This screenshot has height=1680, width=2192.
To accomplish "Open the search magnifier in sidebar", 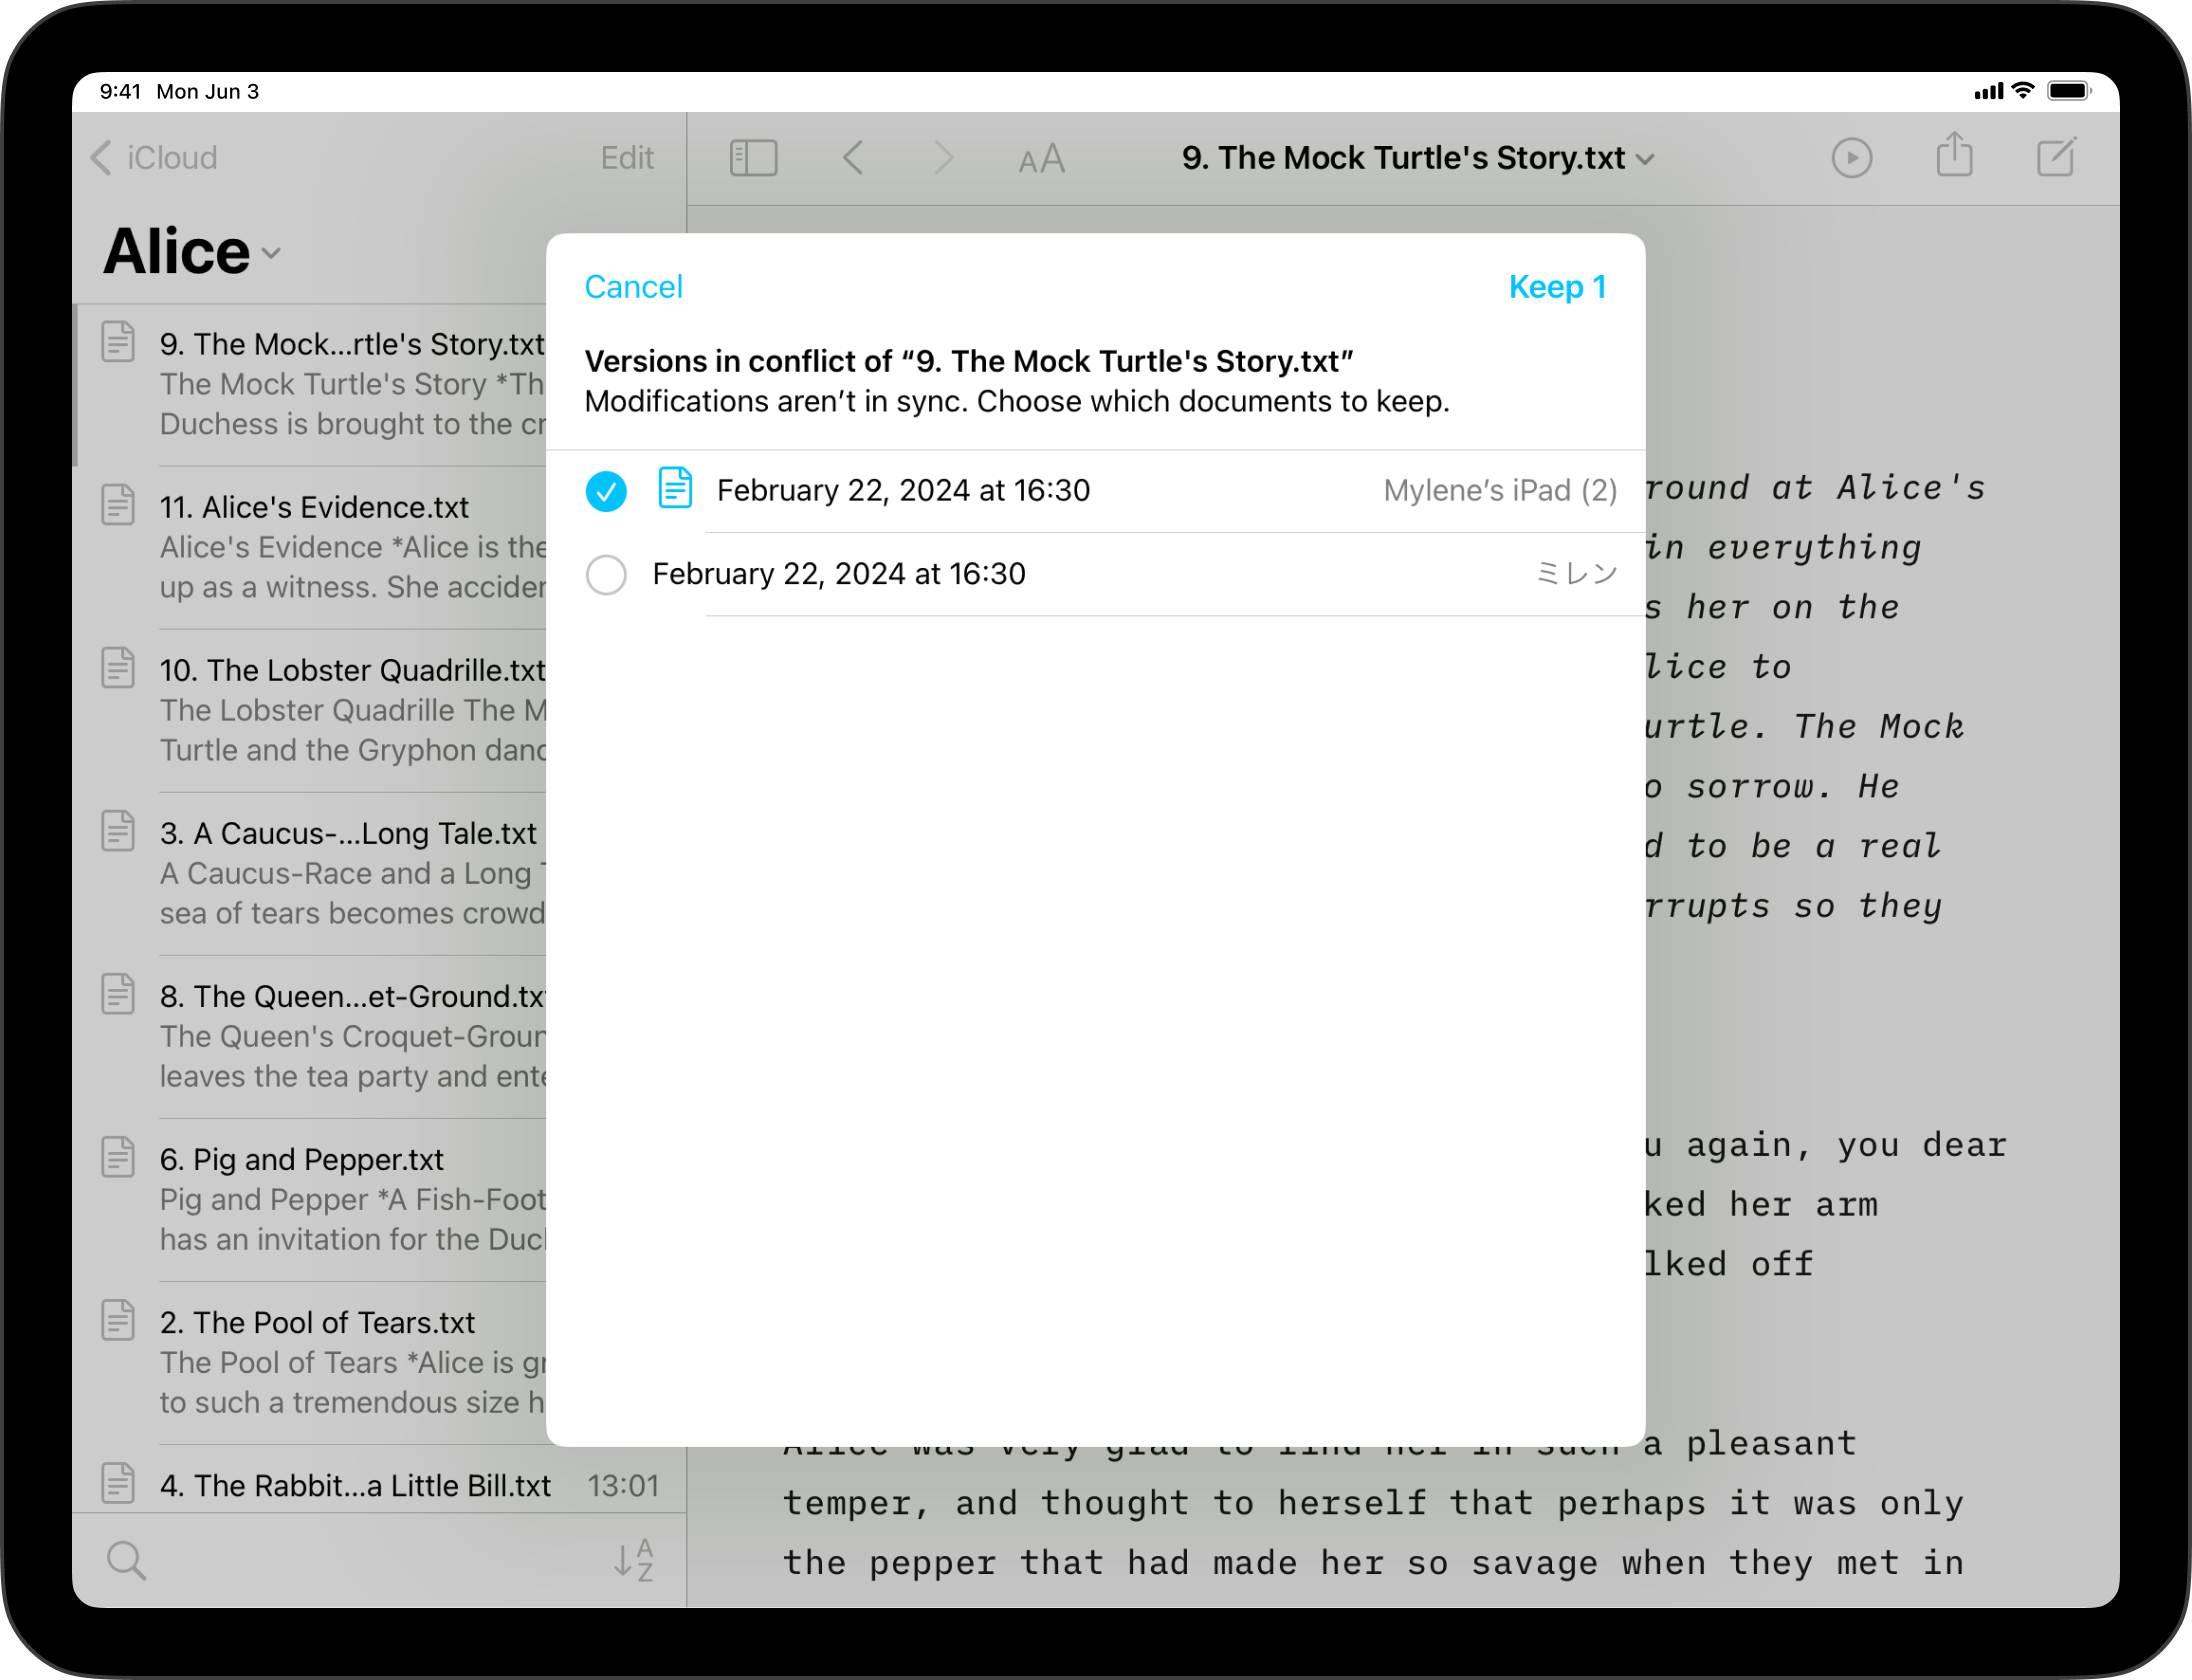I will tap(127, 1560).
